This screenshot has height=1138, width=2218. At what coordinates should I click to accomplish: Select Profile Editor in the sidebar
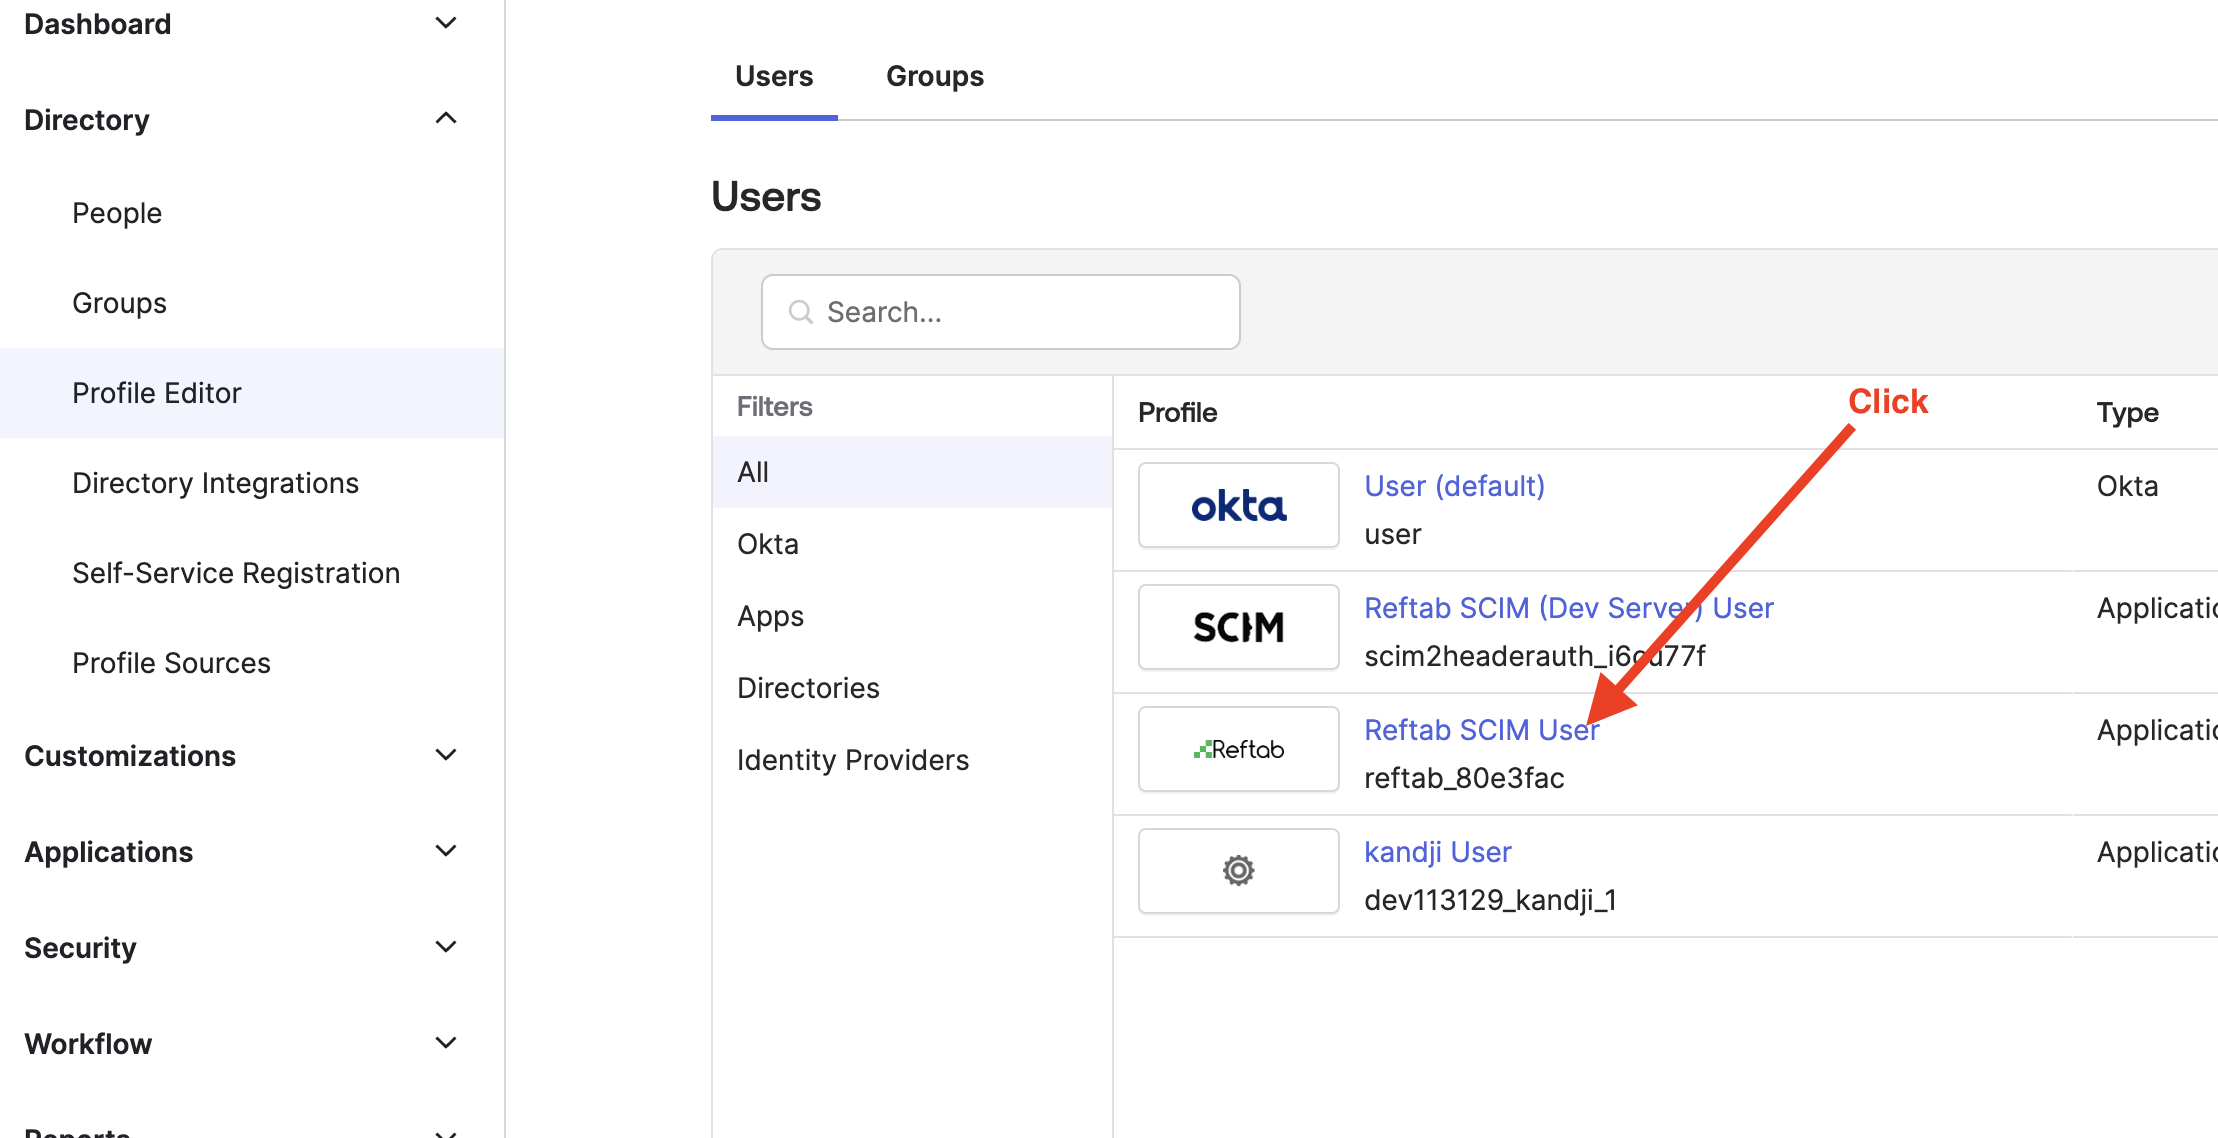pyautogui.click(x=252, y=393)
